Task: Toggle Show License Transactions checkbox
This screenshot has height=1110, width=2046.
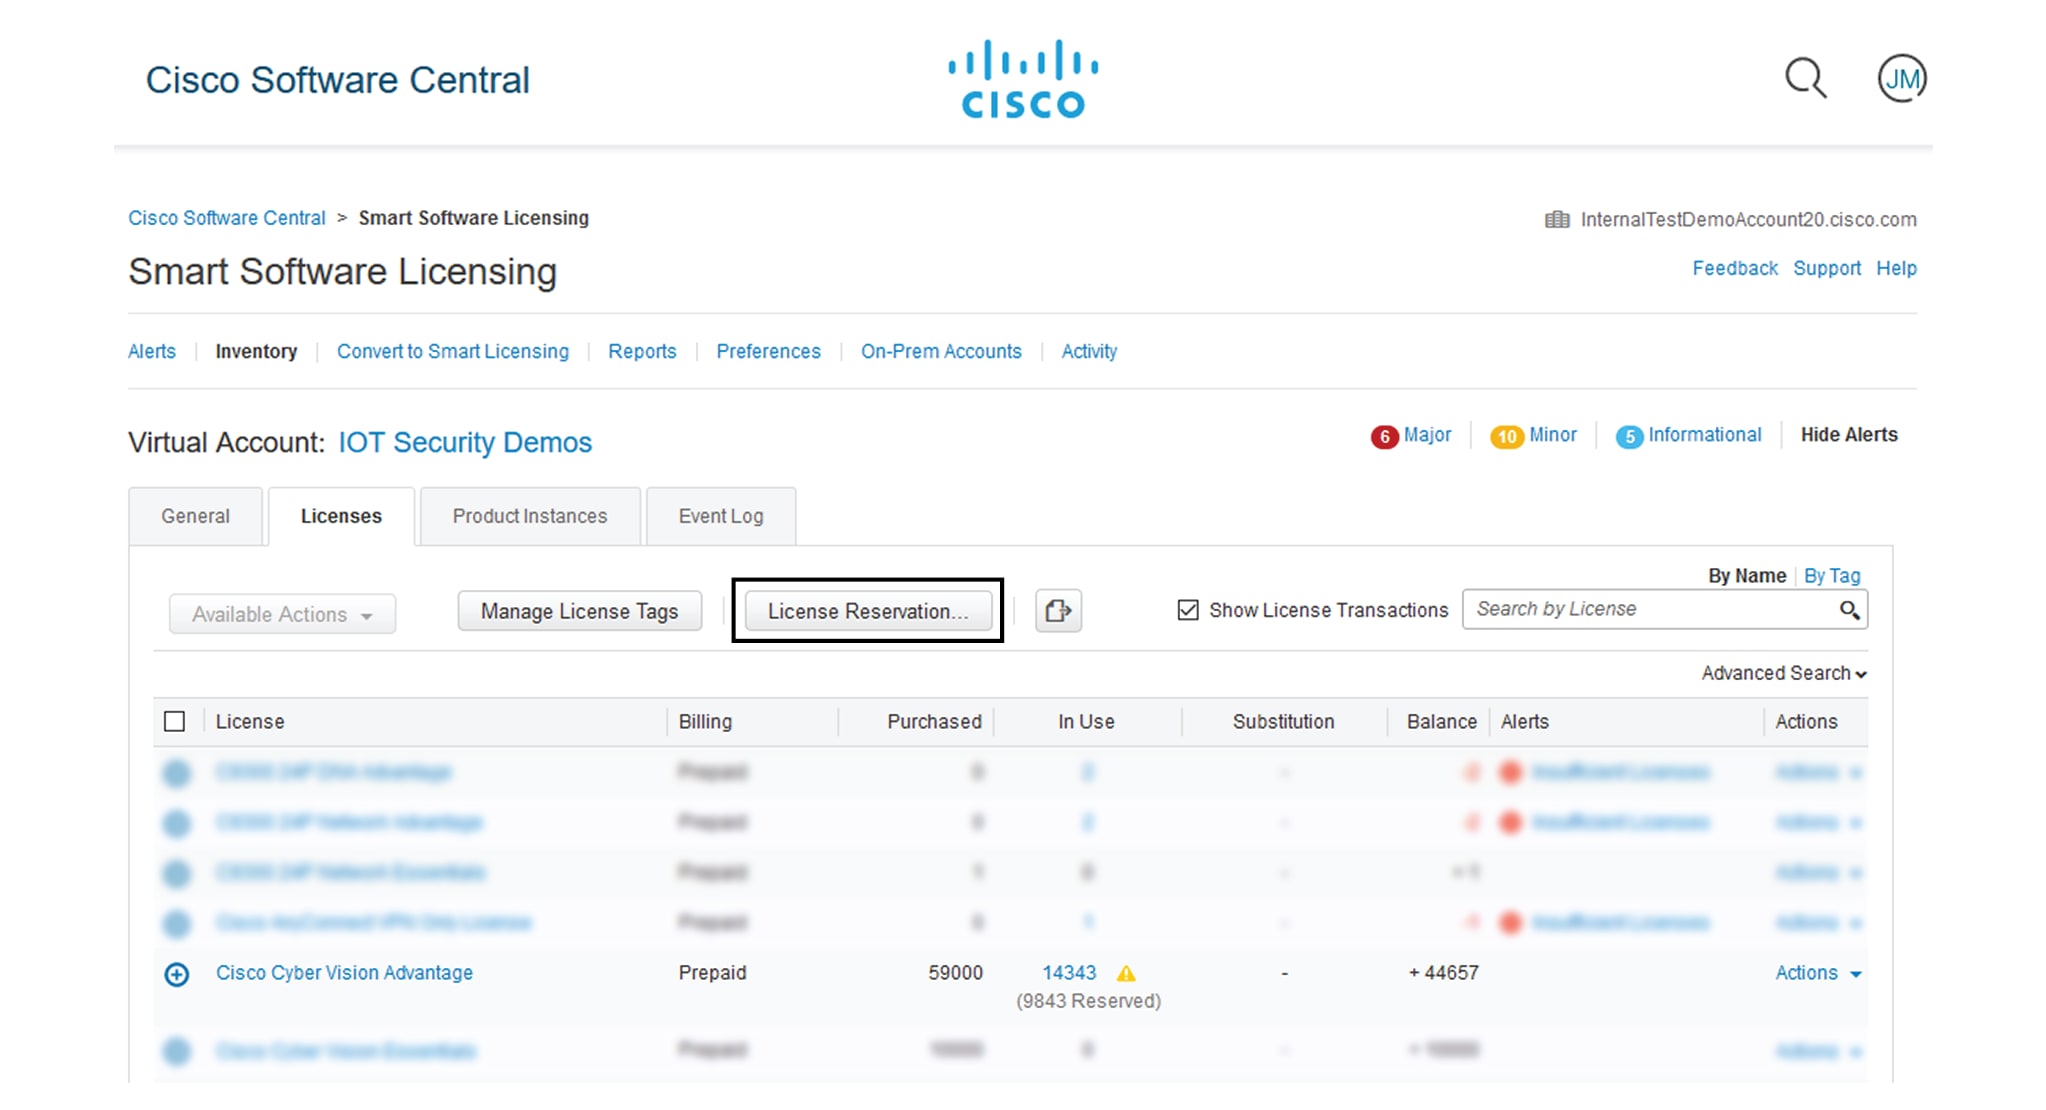Action: pos(1188,610)
